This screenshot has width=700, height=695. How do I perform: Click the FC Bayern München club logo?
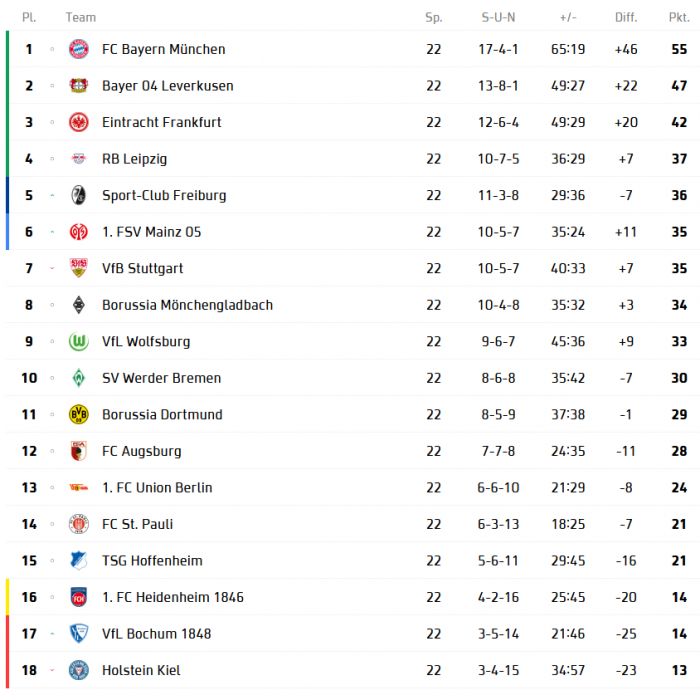(x=79, y=49)
